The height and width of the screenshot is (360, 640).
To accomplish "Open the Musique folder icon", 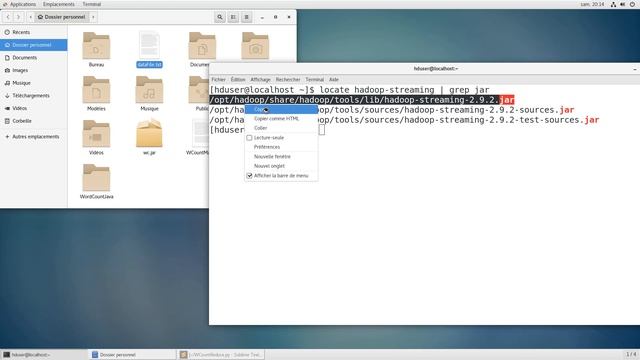I will (x=149, y=90).
